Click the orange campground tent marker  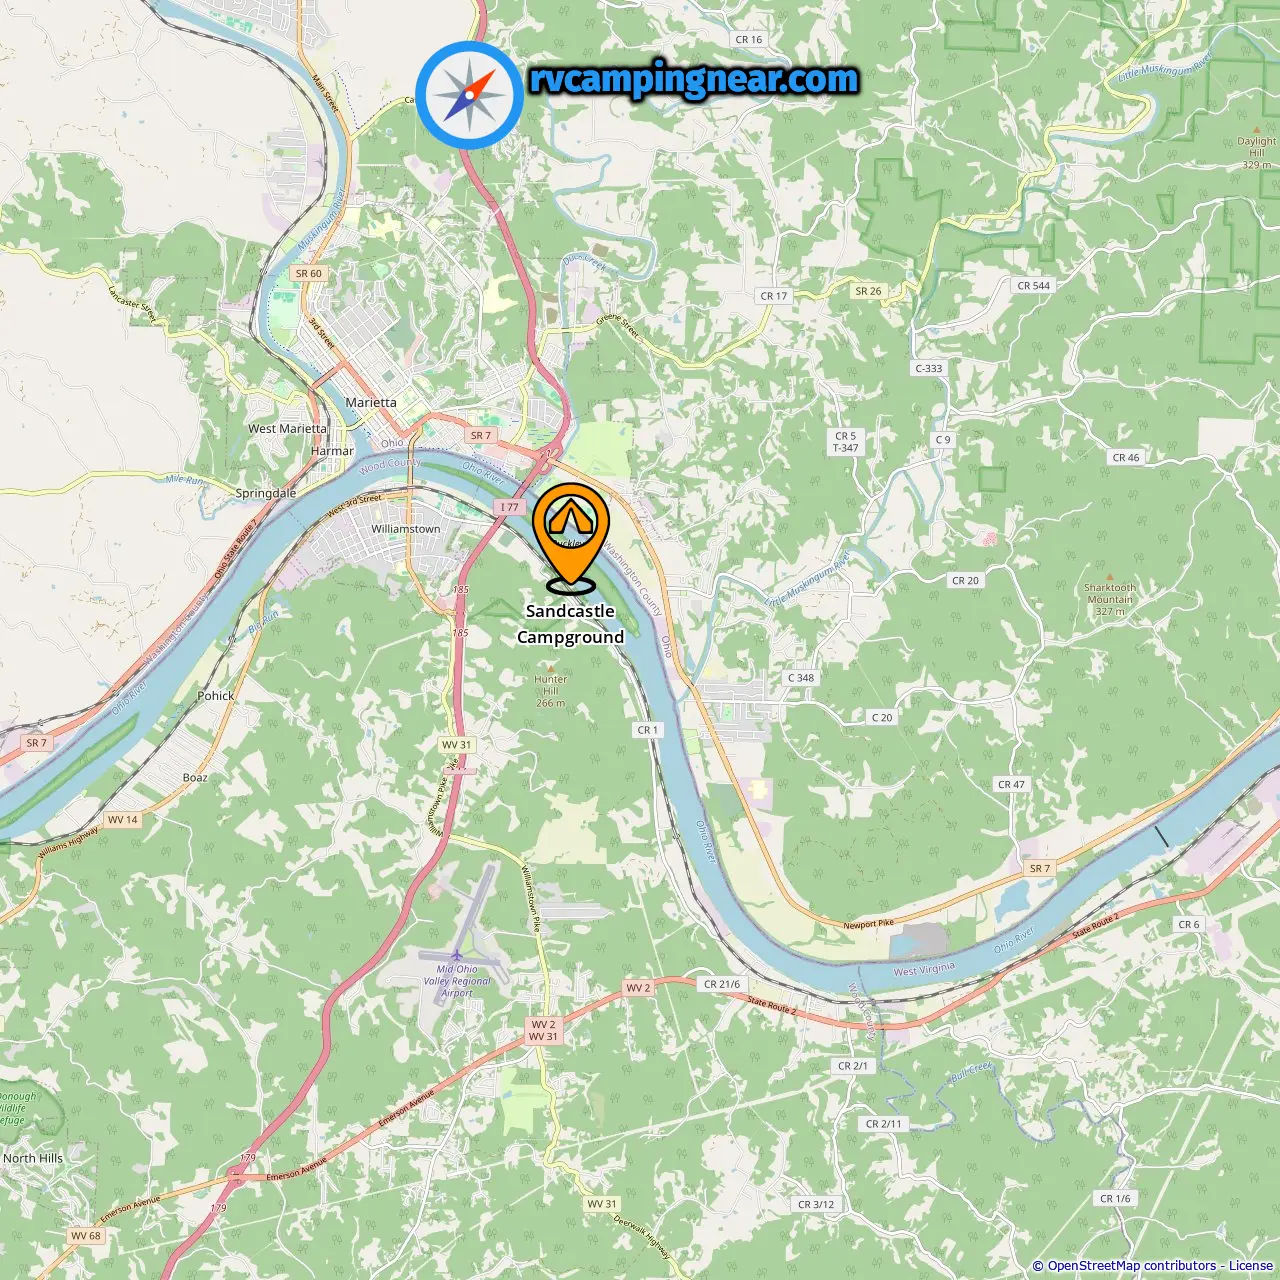pyautogui.click(x=571, y=538)
